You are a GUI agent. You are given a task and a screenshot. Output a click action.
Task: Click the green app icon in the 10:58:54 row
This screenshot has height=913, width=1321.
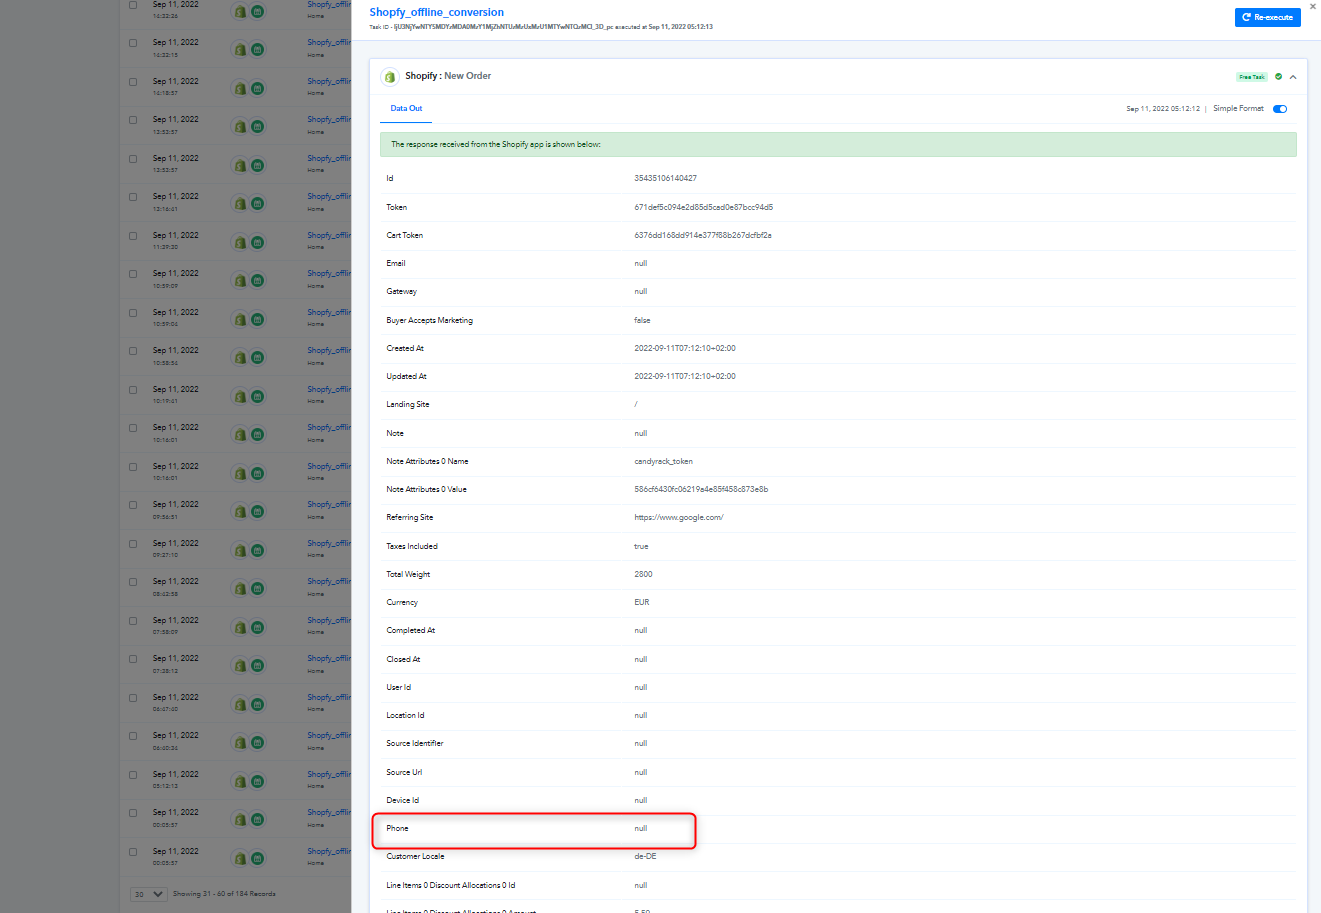click(x=257, y=358)
